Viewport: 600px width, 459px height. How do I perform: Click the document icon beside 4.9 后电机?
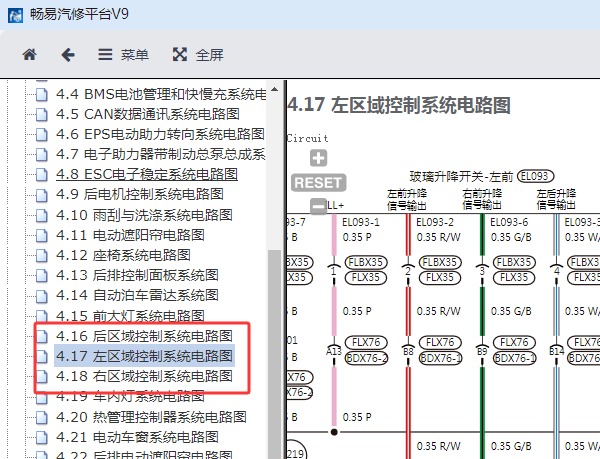click(x=42, y=195)
